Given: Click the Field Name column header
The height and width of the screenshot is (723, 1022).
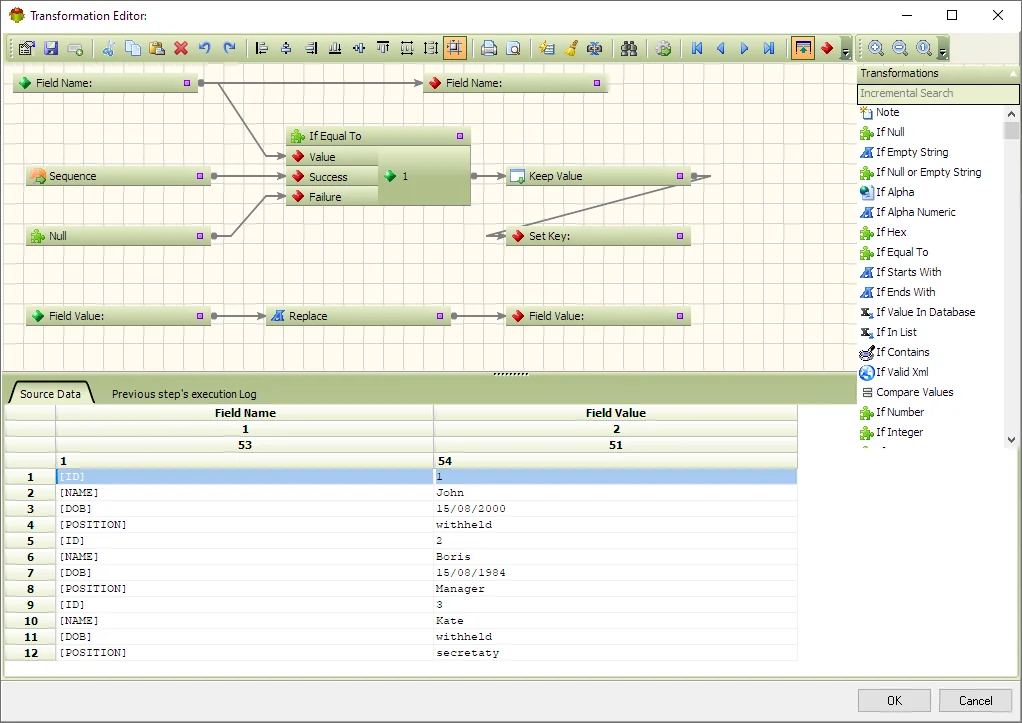Looking at the screenshot, I should (x=245, y=413).
